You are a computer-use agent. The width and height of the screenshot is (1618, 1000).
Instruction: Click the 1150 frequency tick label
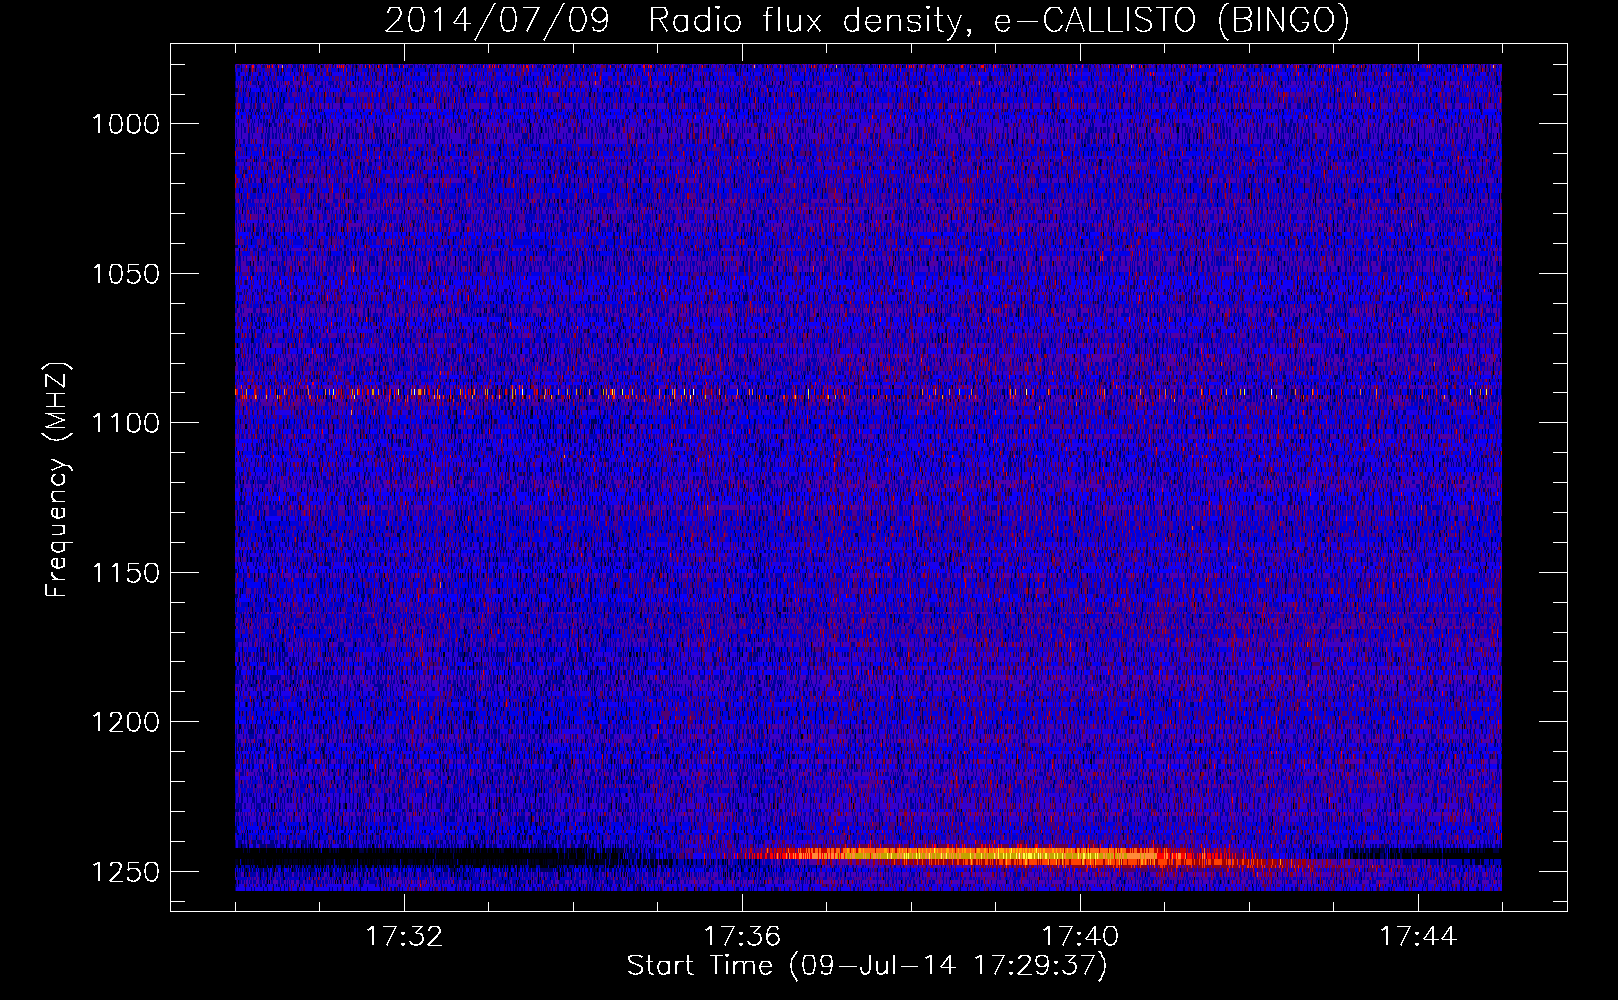click(x=125, y=573)
